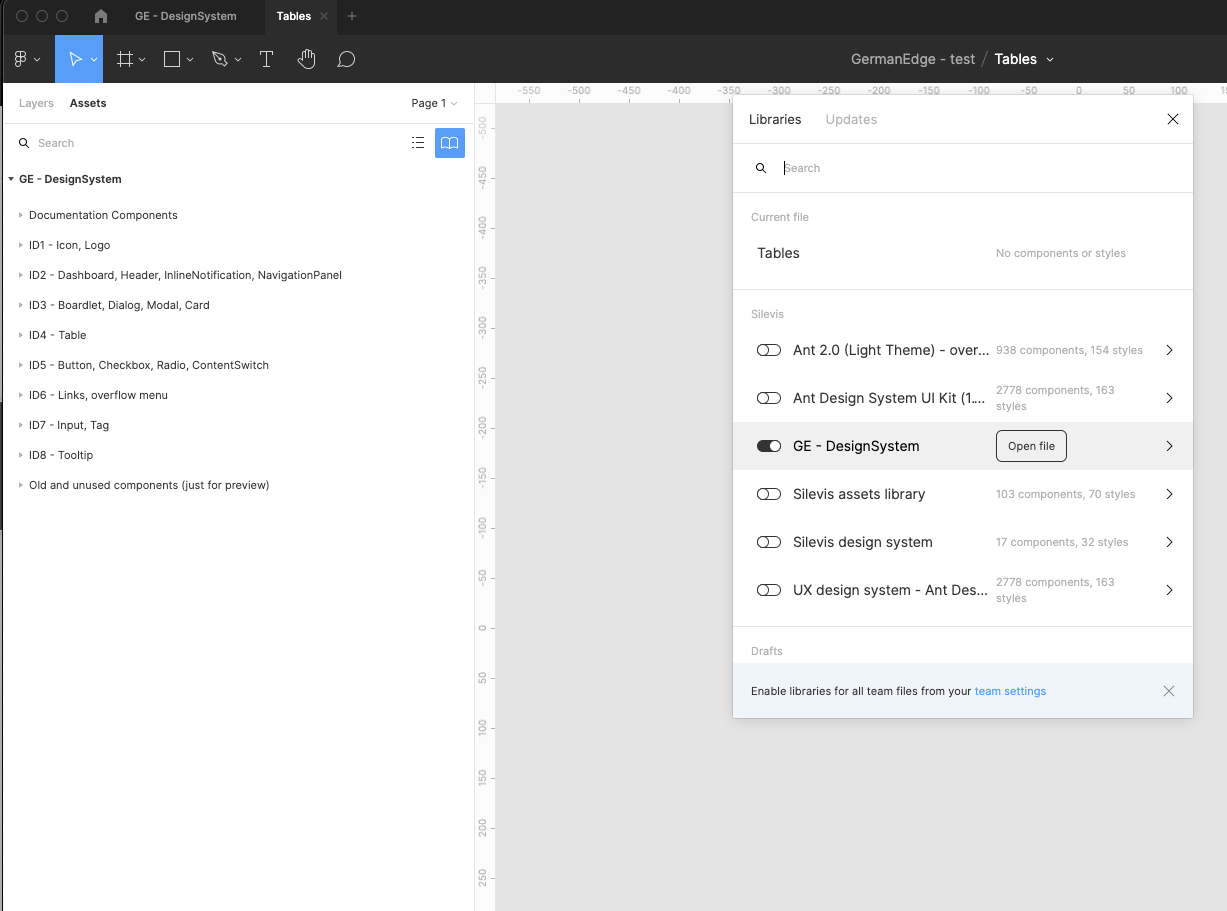Image resolution: width=1227 pixels, height=911 pixels.
Task: Select the Frame tool
Action: coord(125,59)
